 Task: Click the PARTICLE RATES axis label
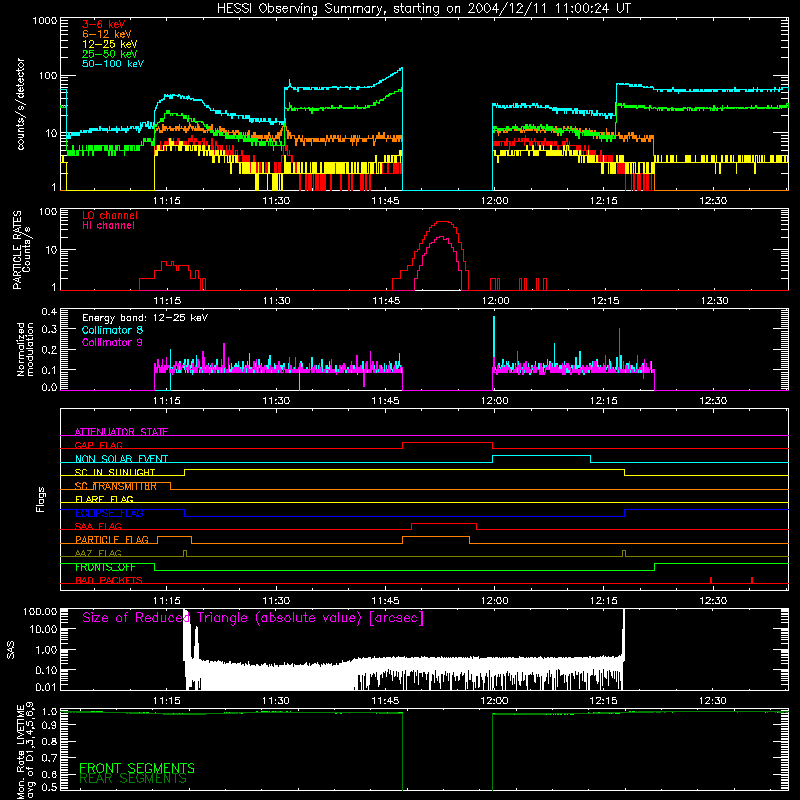click(17, 250)
